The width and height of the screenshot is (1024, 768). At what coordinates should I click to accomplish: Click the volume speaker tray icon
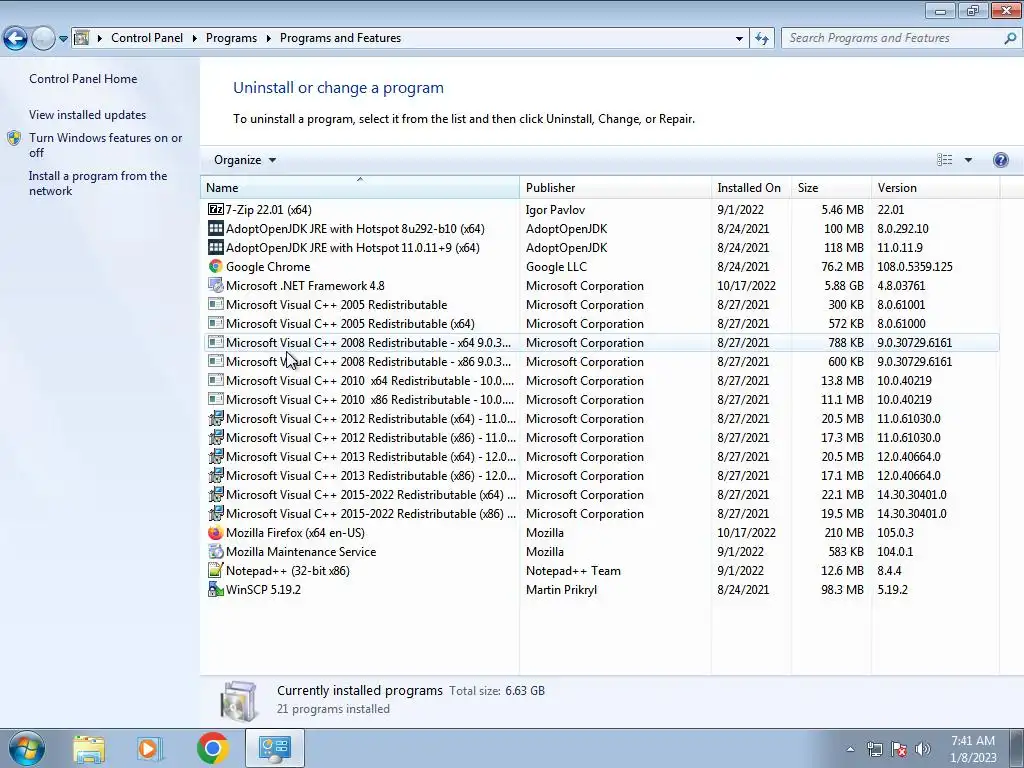click(923, 749)
